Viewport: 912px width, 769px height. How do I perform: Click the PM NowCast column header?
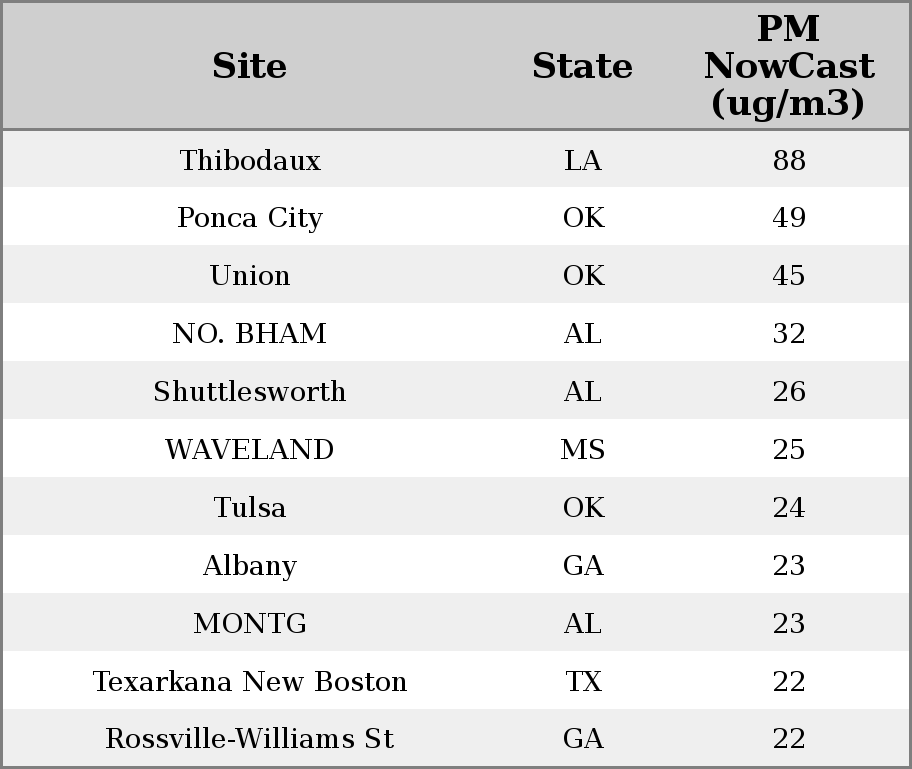pos(788,67)
